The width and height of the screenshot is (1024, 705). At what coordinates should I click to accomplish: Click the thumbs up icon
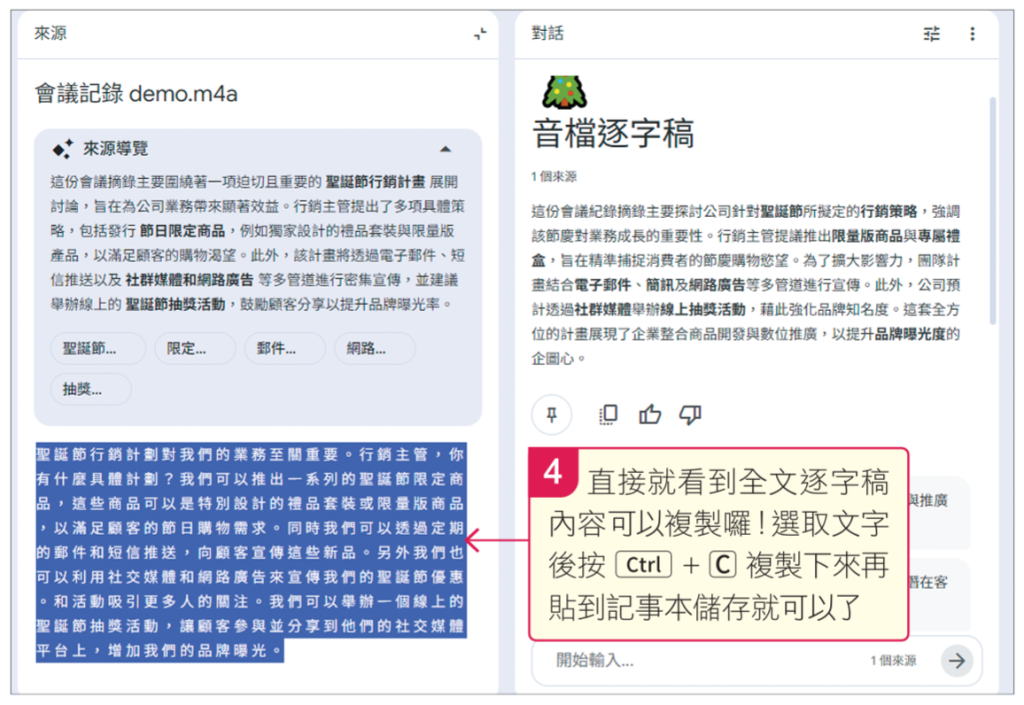tap(650, 415)
